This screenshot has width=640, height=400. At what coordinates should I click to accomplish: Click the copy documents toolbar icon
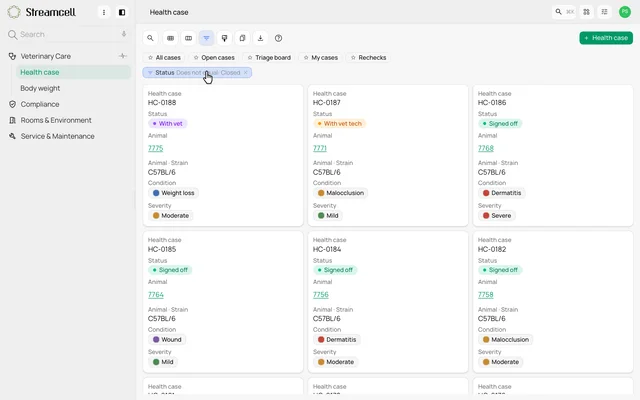click(242, 38)
